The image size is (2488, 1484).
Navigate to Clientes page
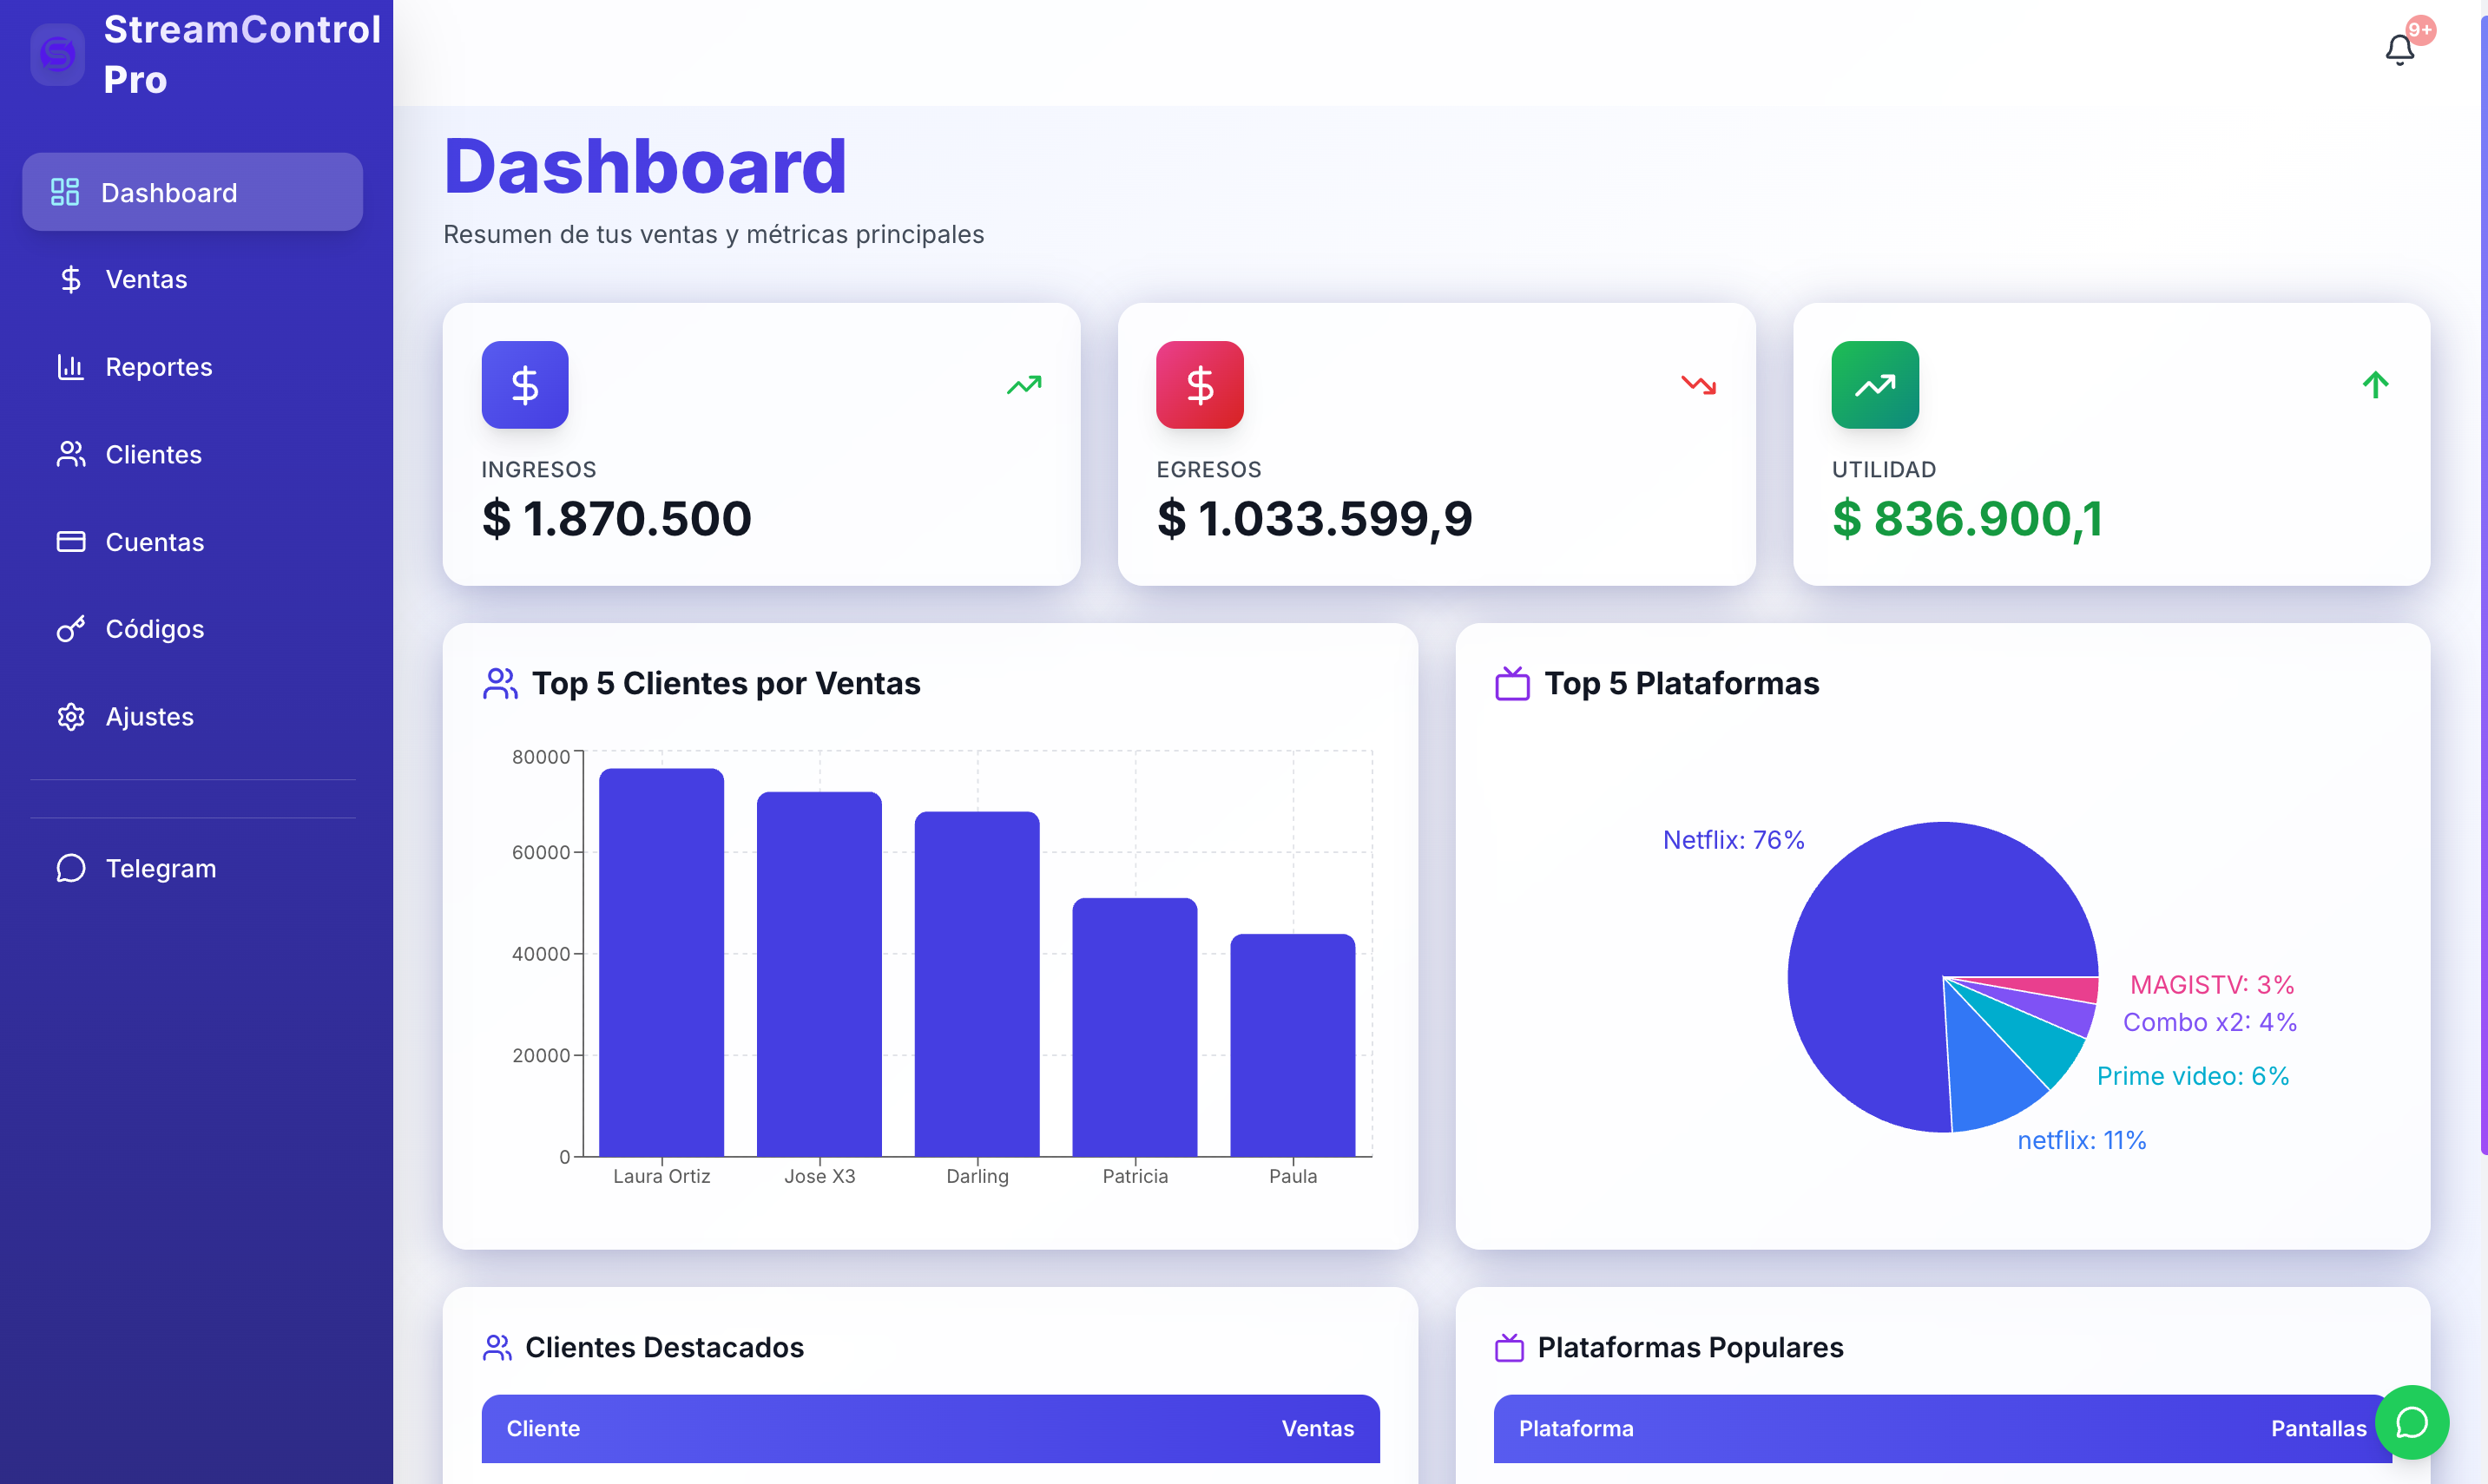(x=192, y=454)
